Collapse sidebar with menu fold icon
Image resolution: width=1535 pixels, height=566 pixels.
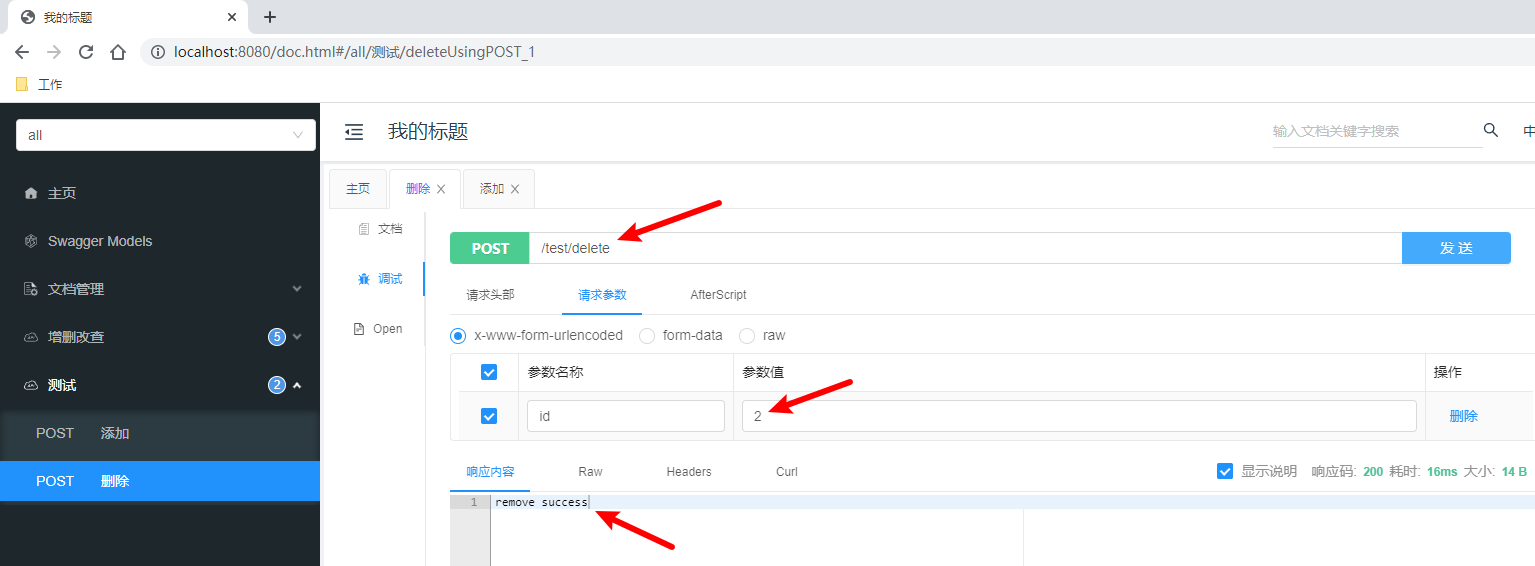tap(354, 132)
